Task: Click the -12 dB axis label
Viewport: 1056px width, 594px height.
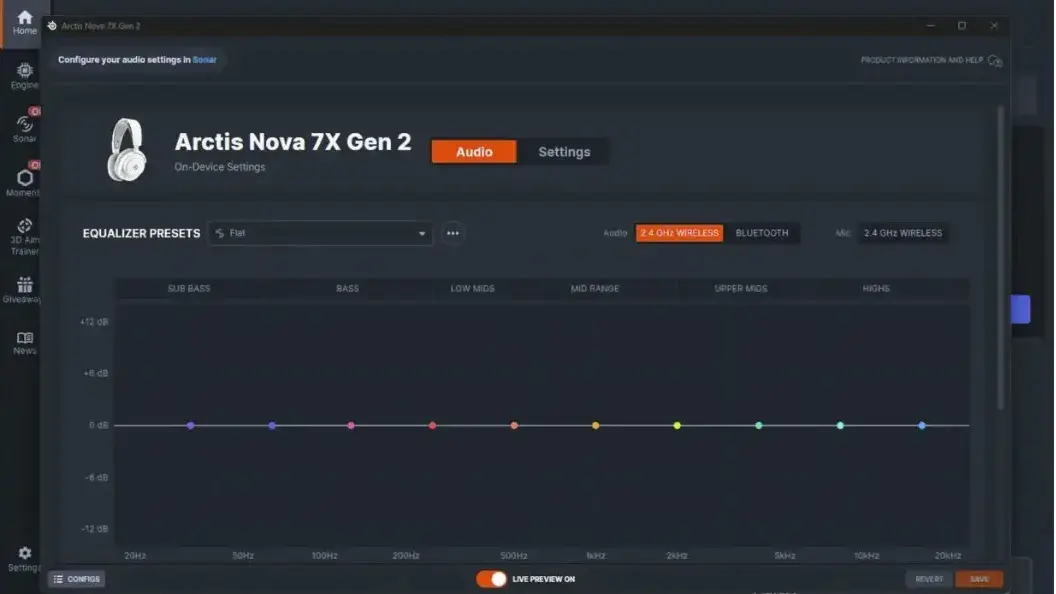Action: pyautogui.click(x=95, y=529)
